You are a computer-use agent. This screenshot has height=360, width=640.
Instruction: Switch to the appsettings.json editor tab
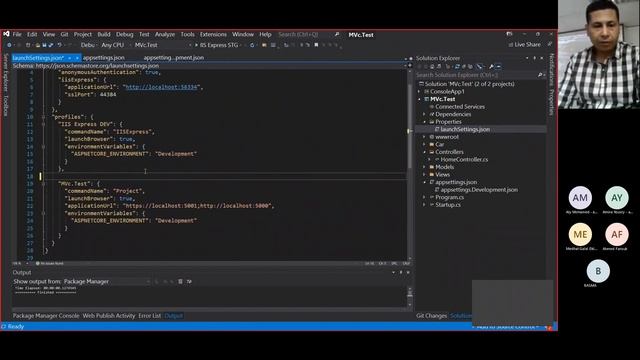click(x=104, y=58)
